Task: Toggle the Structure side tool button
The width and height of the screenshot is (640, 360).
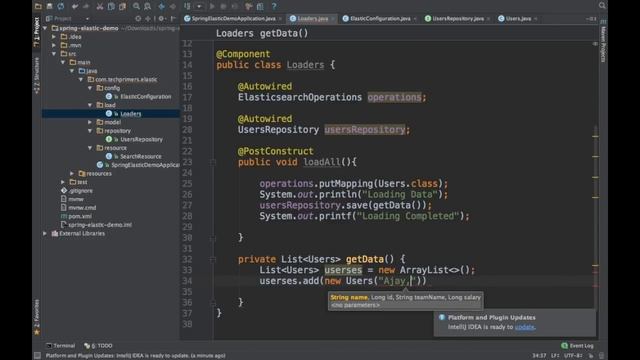Action: pyautogui.click(x=37, y=76)
